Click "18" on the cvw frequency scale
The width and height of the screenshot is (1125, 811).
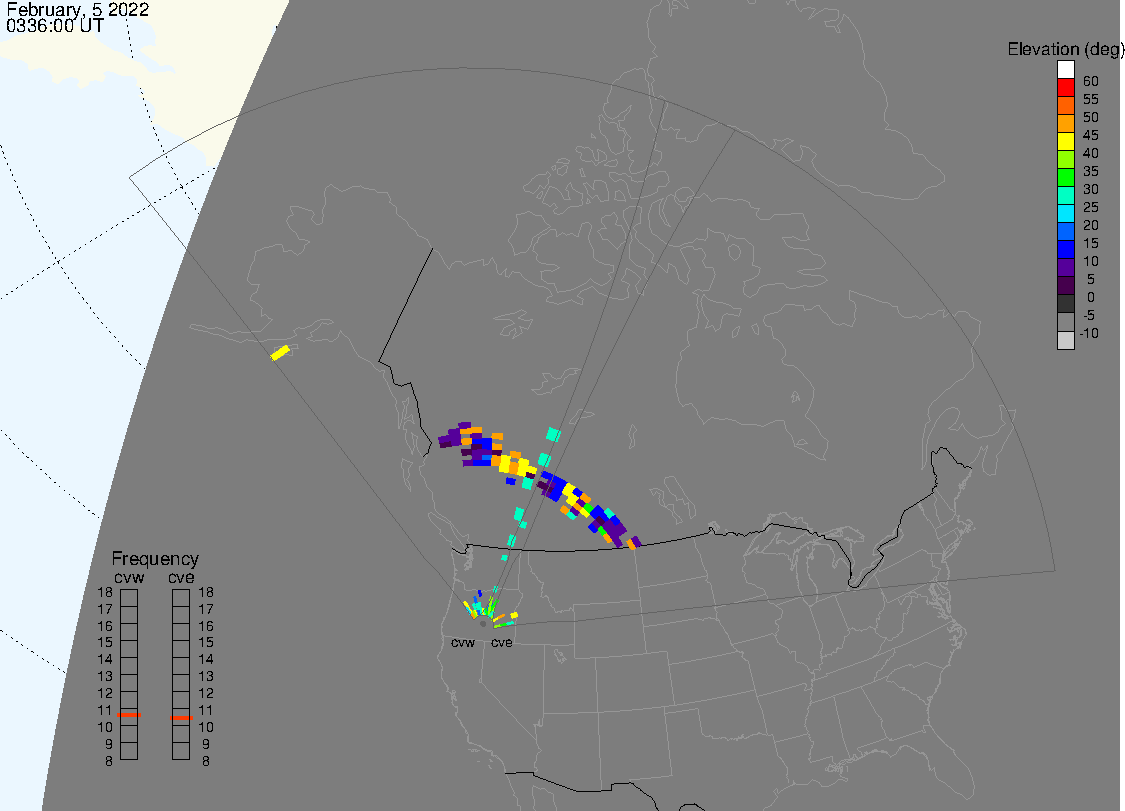(105, 592)
